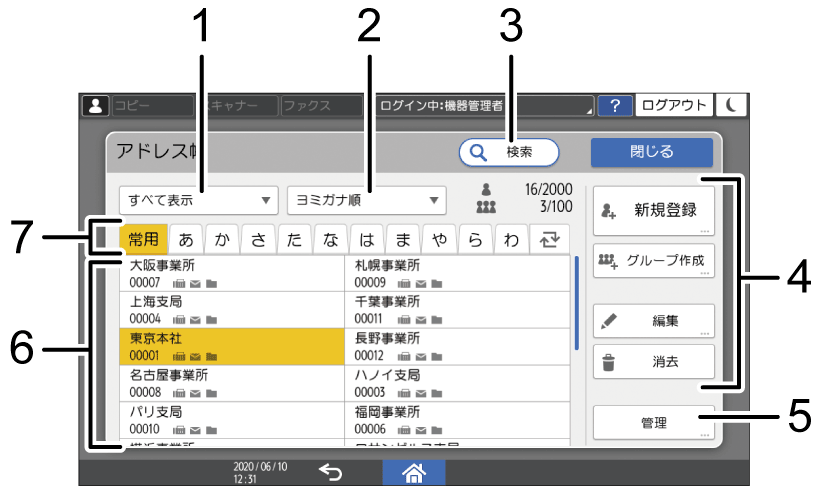815x493 pixels.
Task: Select 千葉事業所 entry 00011
Action: point(457,310)
